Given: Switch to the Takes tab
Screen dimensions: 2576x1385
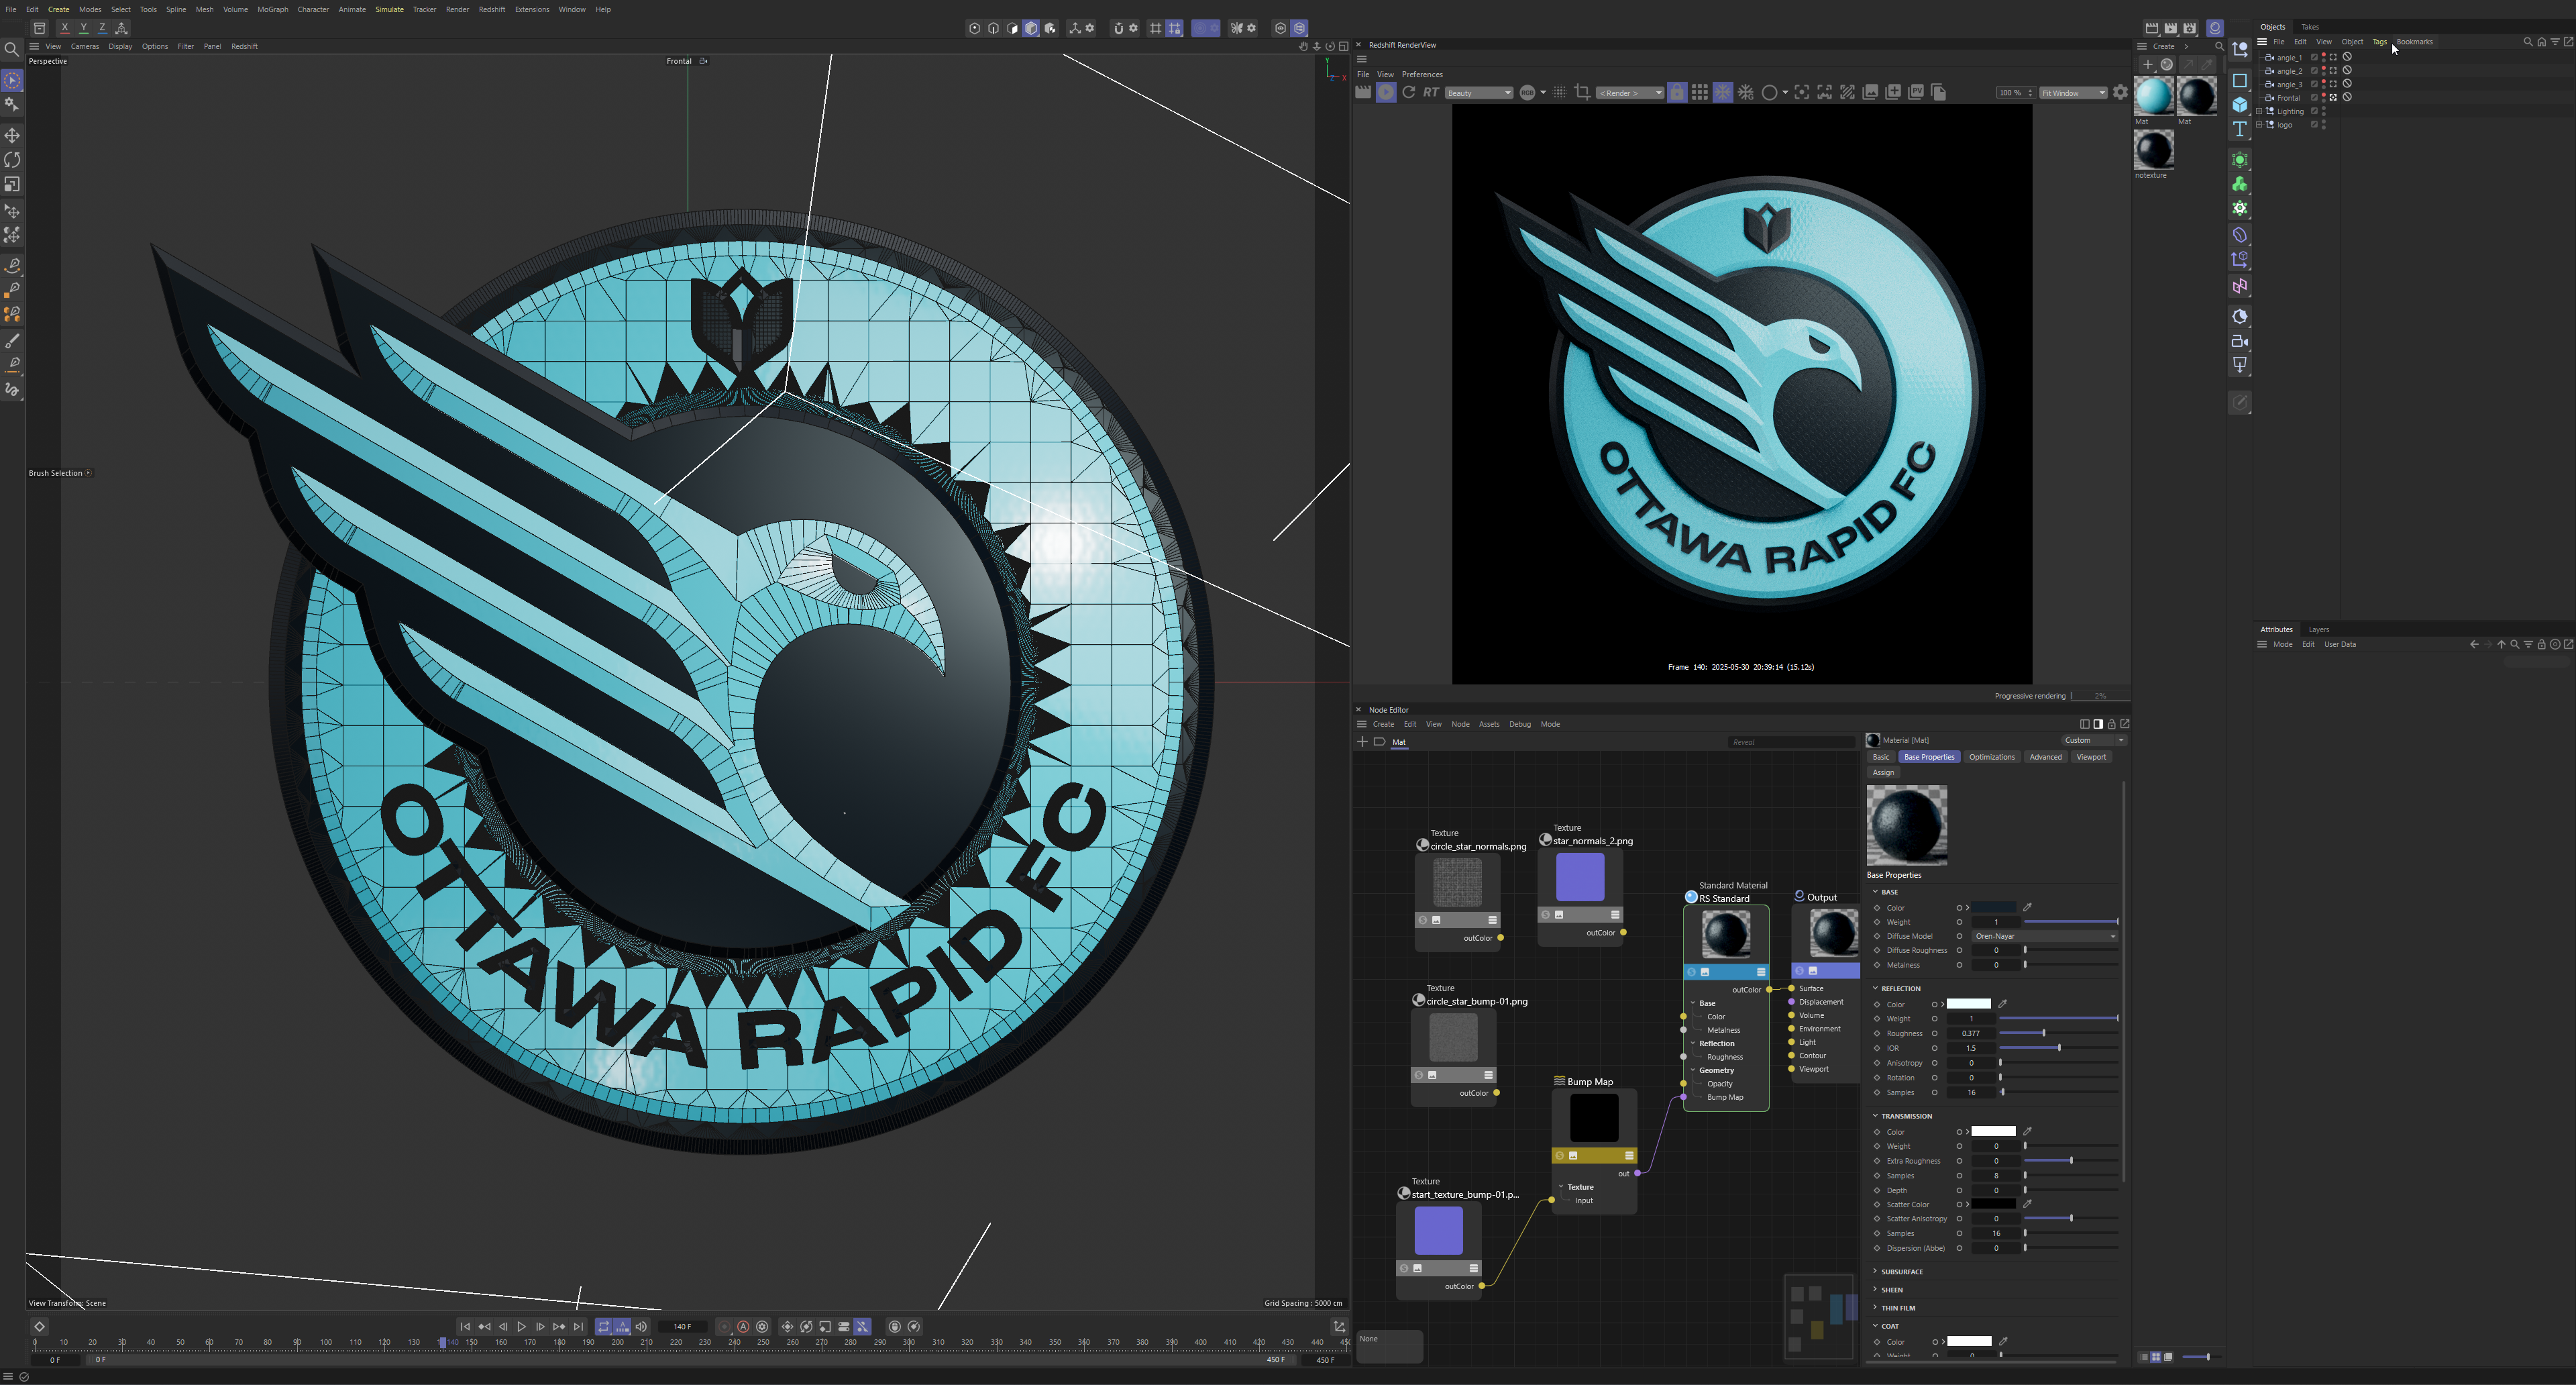Looking at the screenshot, I should click(x=2310, y=27).
